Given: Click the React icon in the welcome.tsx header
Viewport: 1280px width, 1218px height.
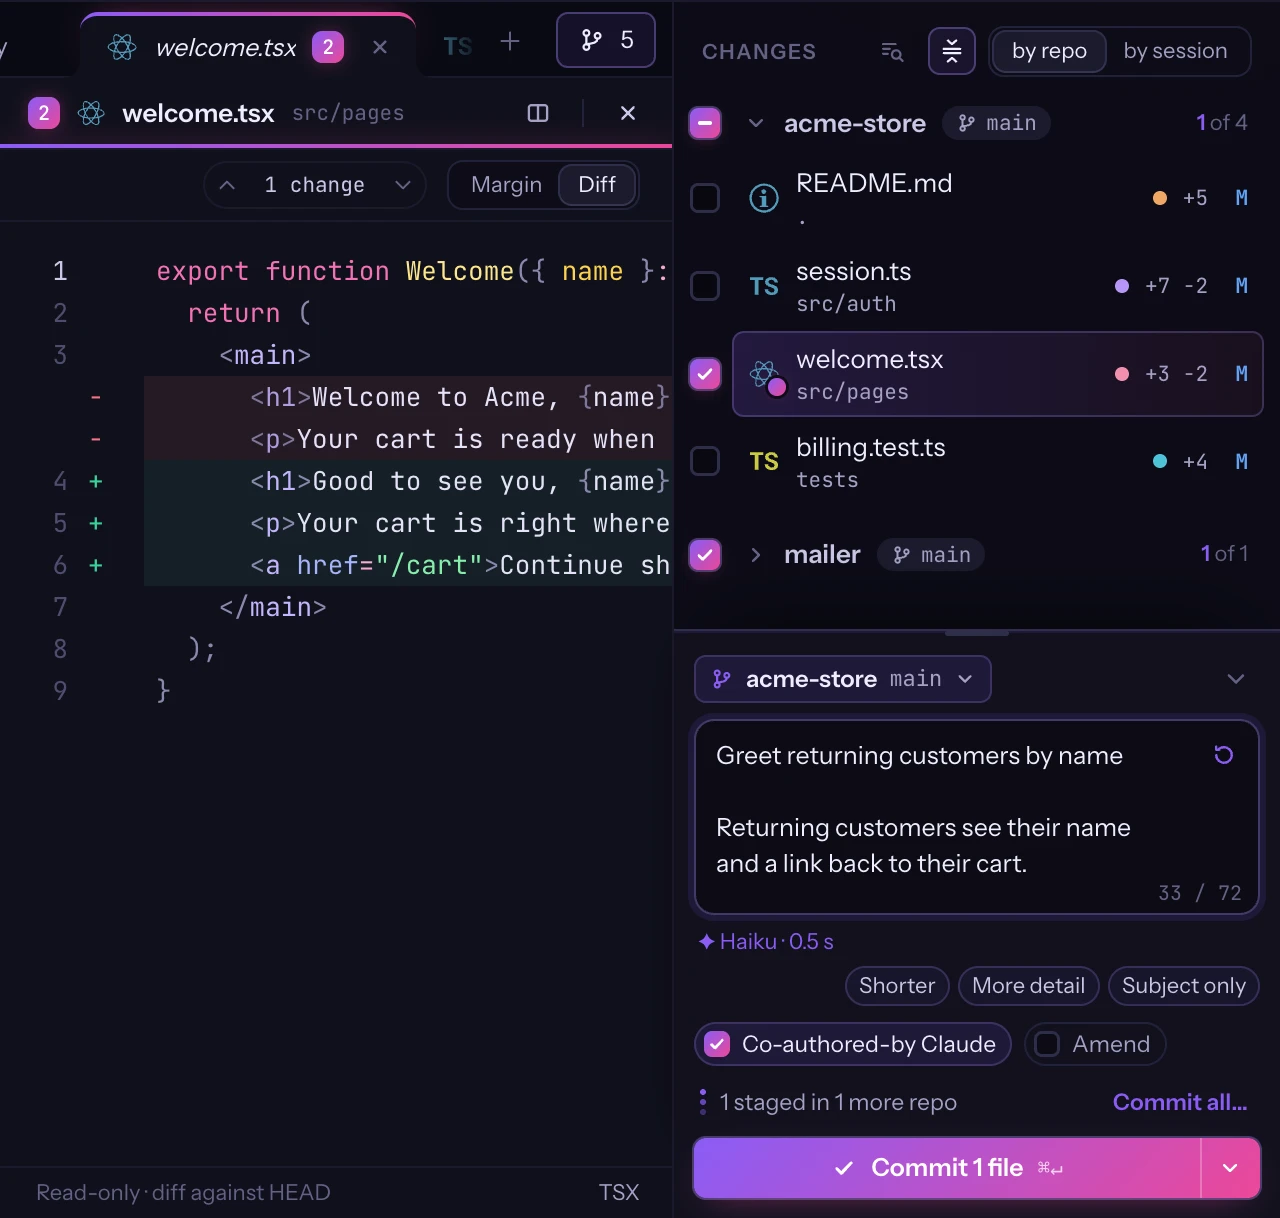Looking at the screenshot, I should 91,113.
